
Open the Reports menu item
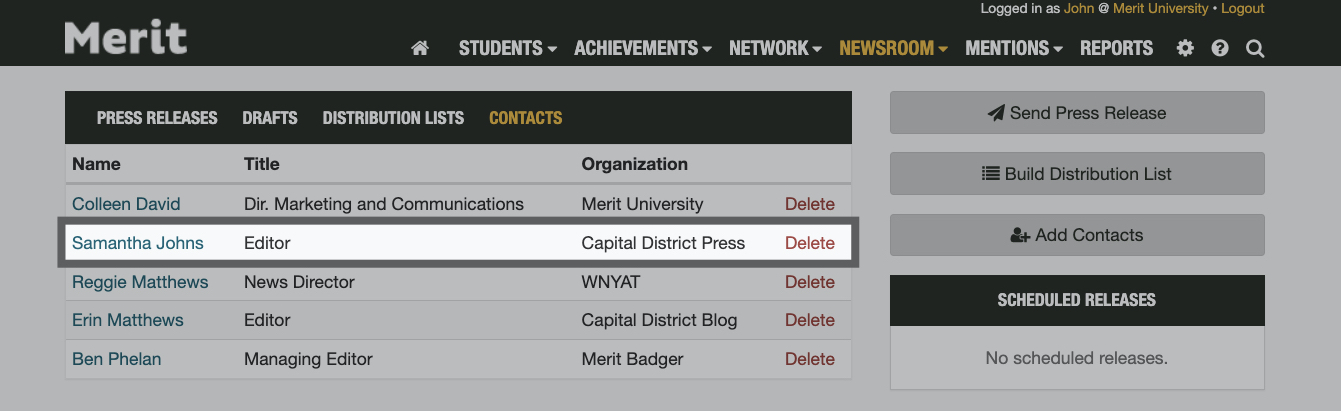click(x=1116, y=48)
